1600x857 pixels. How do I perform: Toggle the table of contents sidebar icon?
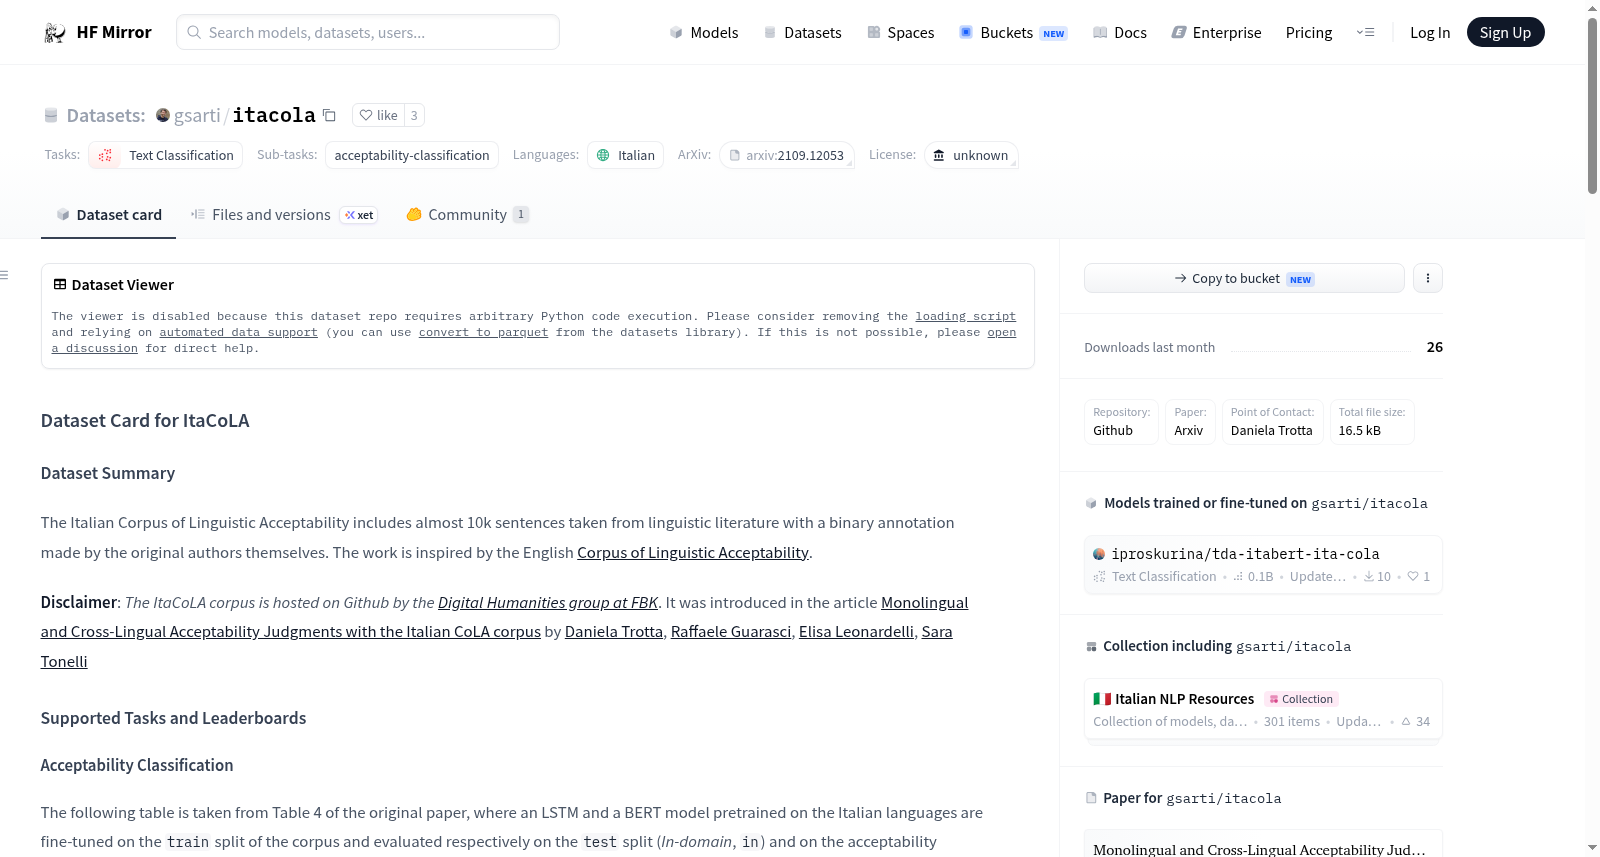pos(5,275)
